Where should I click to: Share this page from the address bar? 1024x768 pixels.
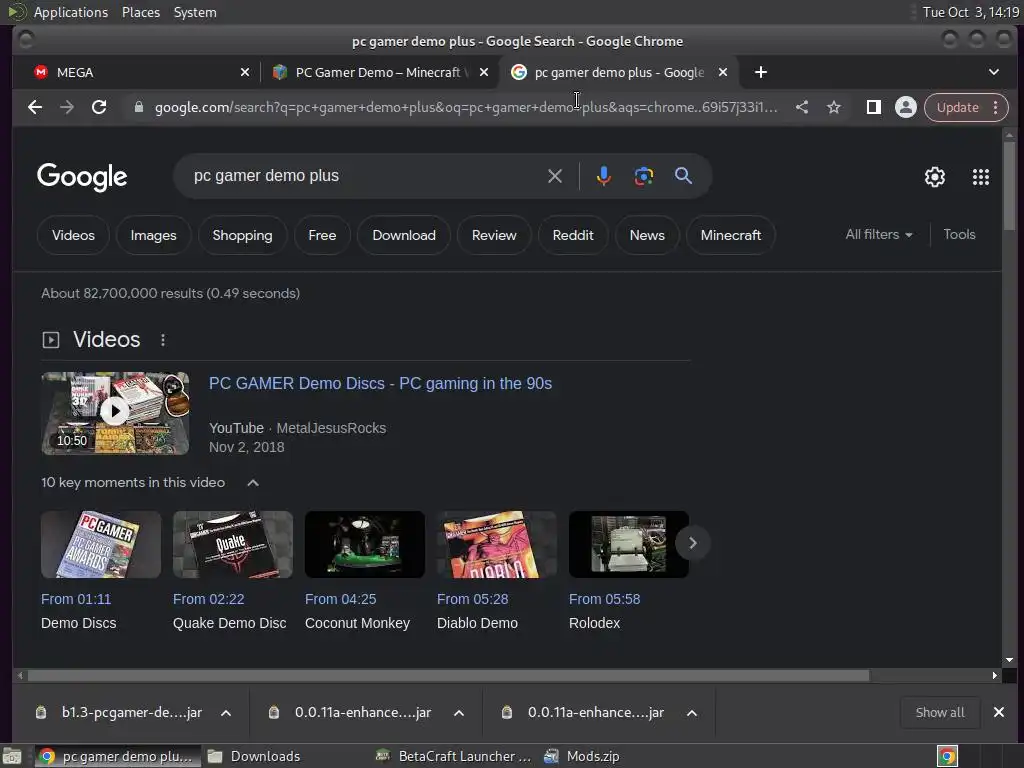coord(802,107)
